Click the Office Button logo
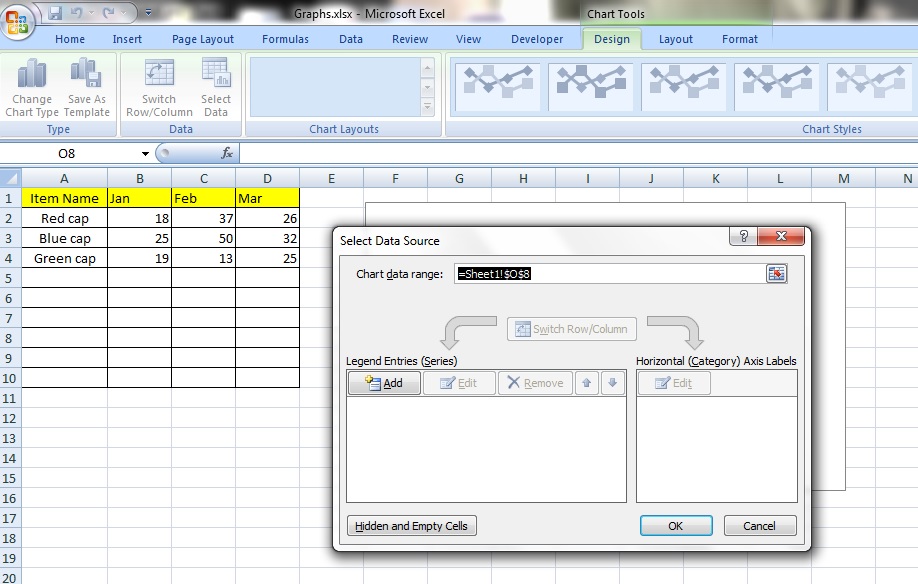Viewport: 918px width, 584px height. [18, 21]
